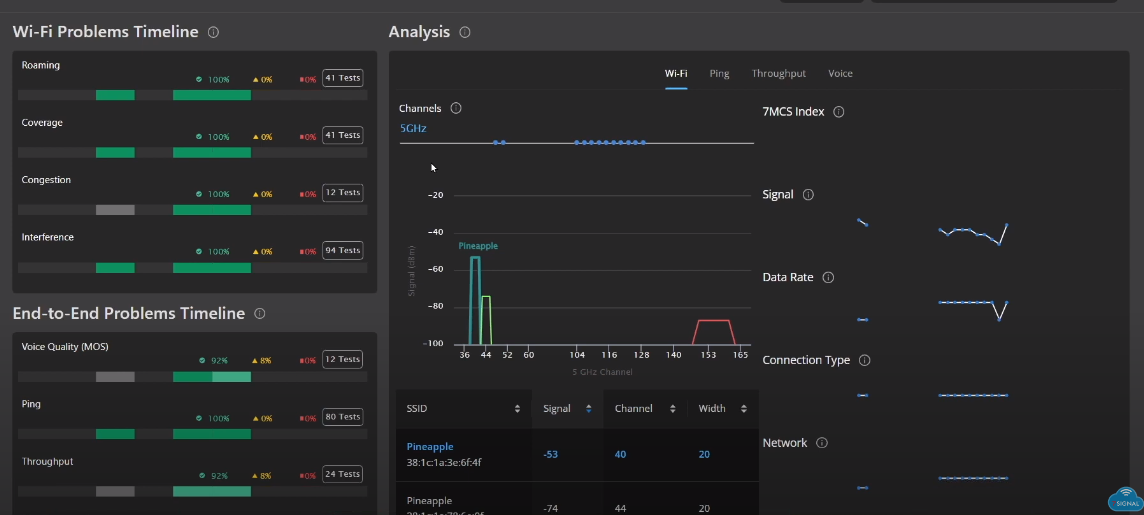Click the Network info icon
Screen dimensions: 1144x515
(822, 443)
